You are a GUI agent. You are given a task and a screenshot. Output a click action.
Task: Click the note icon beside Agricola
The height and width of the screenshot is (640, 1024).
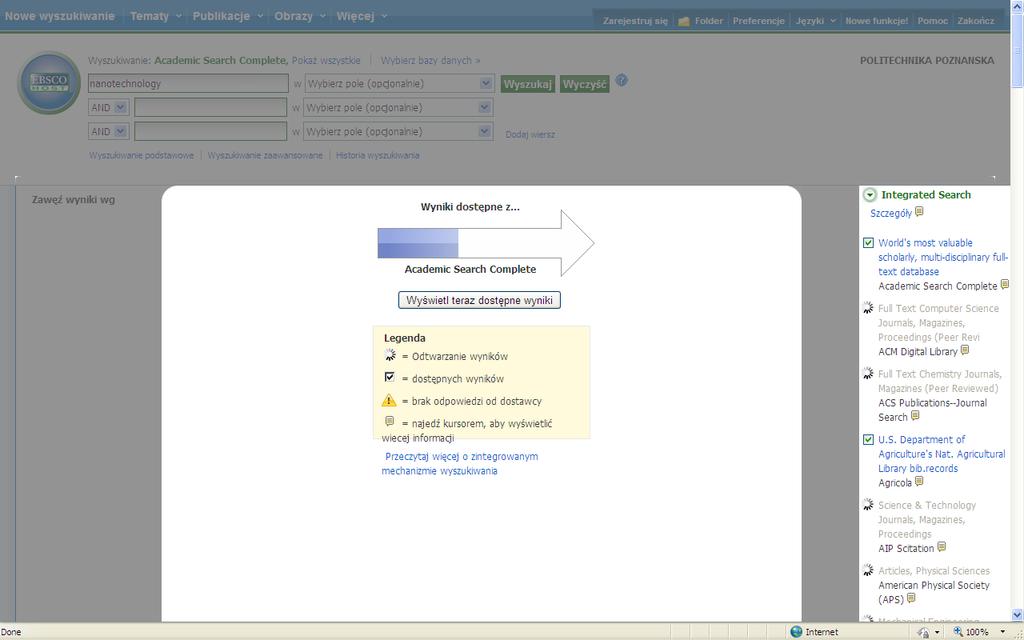click(x=920, y=481)
